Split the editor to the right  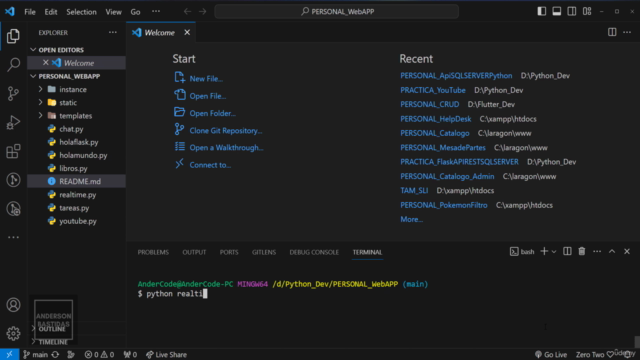click(612, 32)
